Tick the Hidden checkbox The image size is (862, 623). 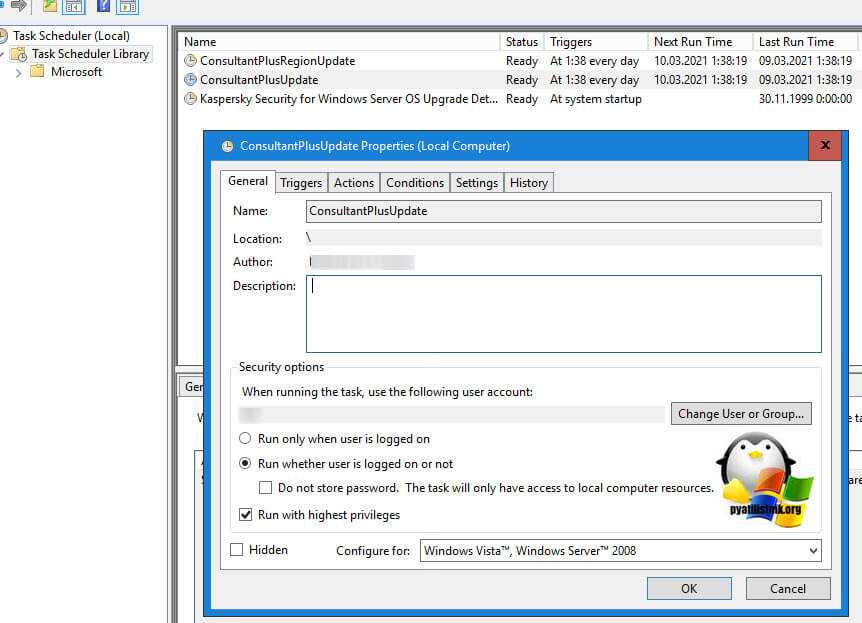point(237,550)
